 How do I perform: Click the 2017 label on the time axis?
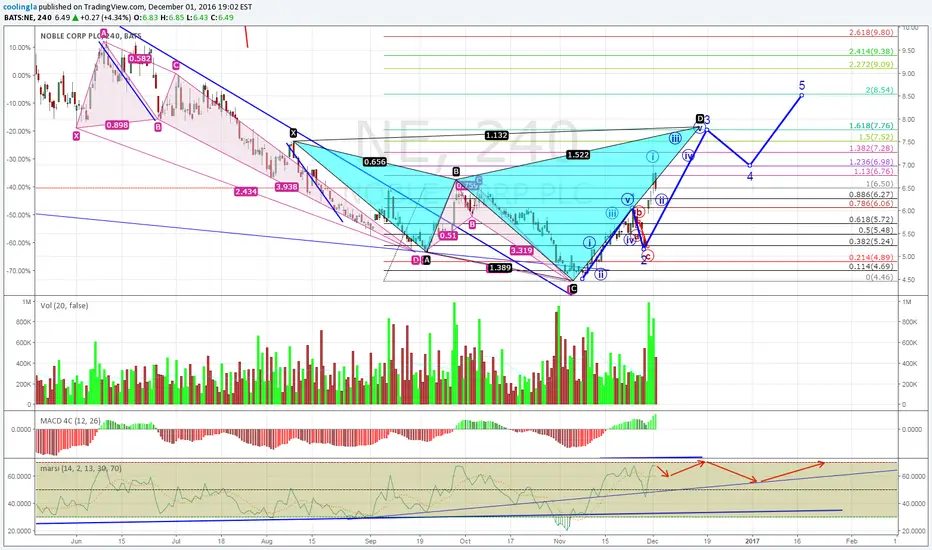pyautogui.click(x=752, y=541)
